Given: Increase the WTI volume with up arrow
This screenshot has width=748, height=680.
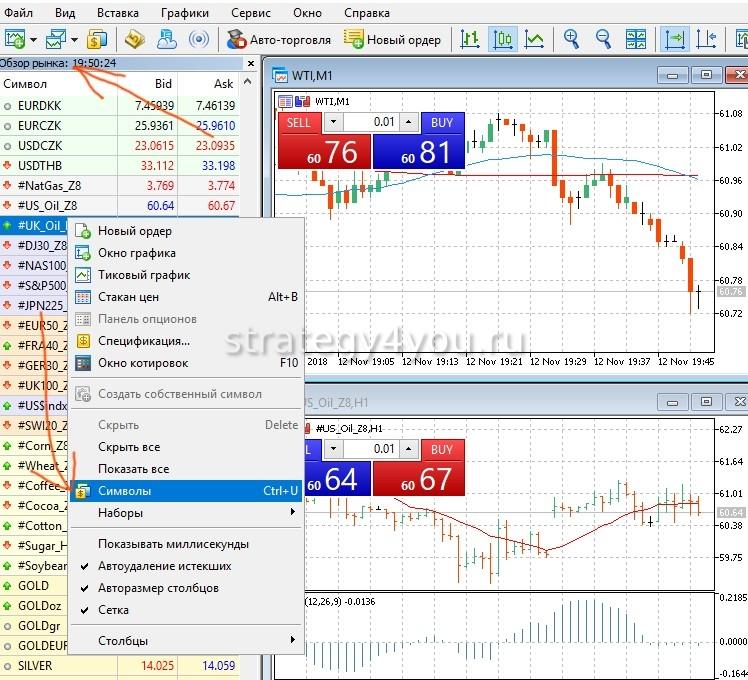Looking at the screenshot, I should coord(408,122).
